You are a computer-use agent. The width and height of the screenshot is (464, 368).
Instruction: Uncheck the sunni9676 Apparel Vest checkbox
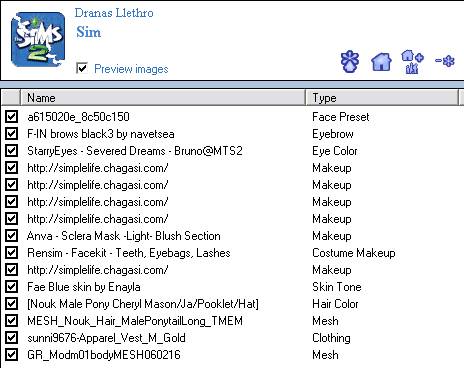click(11, 338)
